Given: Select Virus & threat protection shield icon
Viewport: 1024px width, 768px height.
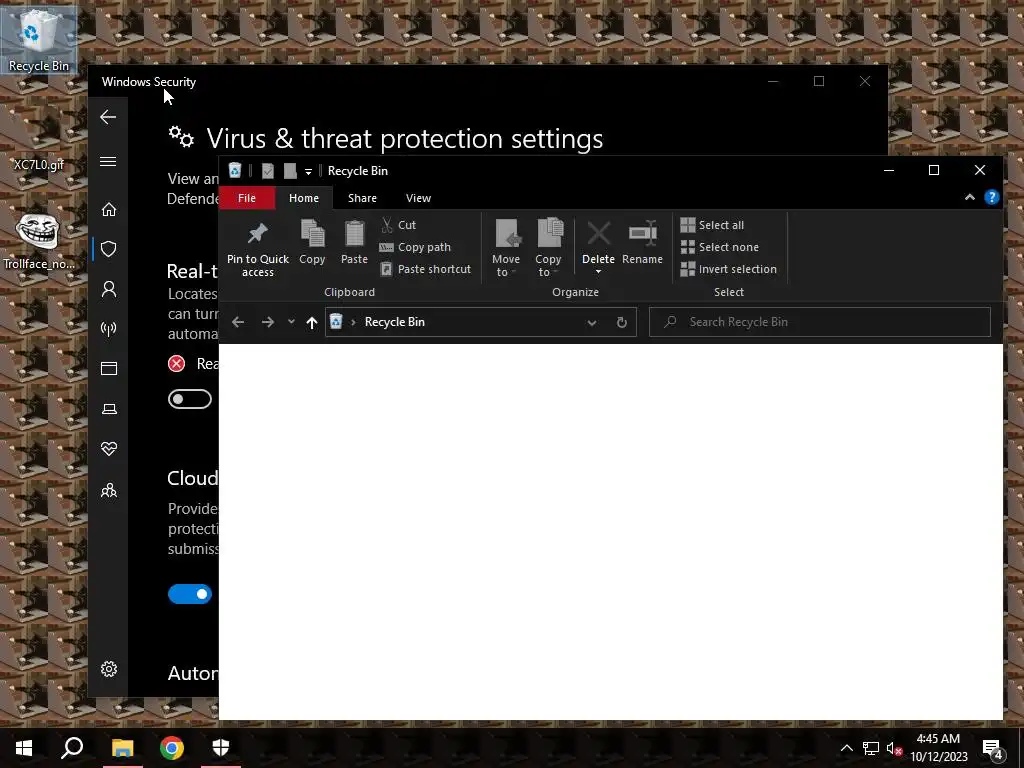Looking at the screenshot, I should [108, 249].
